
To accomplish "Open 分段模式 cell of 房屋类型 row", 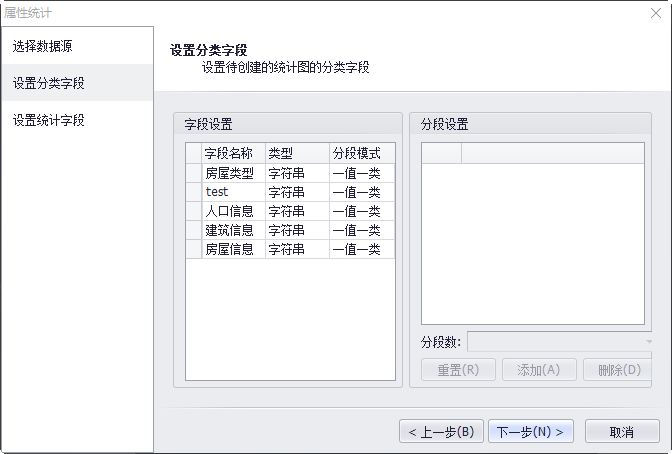I will coord(361,173).
